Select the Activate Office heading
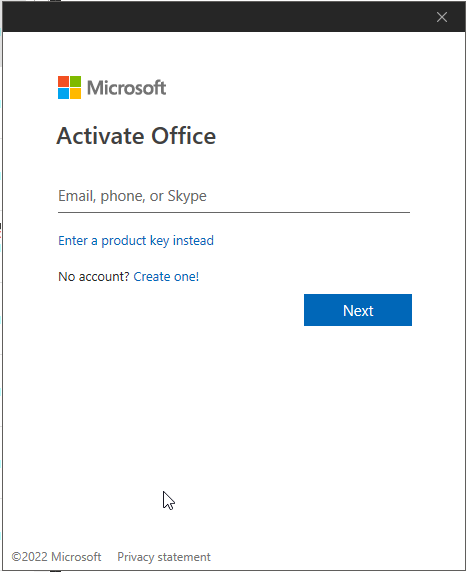 pyautogui.click(x=136, y=136)
